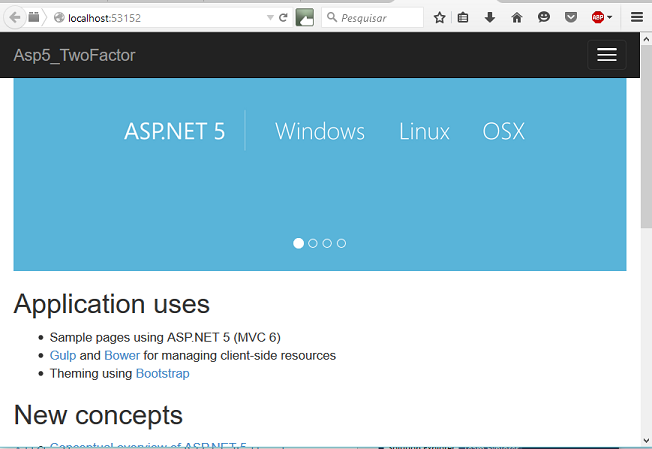Open the Bower link
This screenshot has height=449, width=652.
[x=122, y=355]
